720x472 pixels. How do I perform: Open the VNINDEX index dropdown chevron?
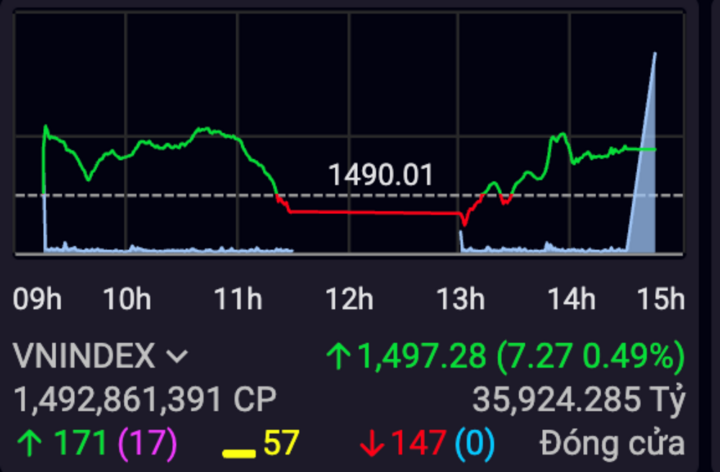(177, 357)
